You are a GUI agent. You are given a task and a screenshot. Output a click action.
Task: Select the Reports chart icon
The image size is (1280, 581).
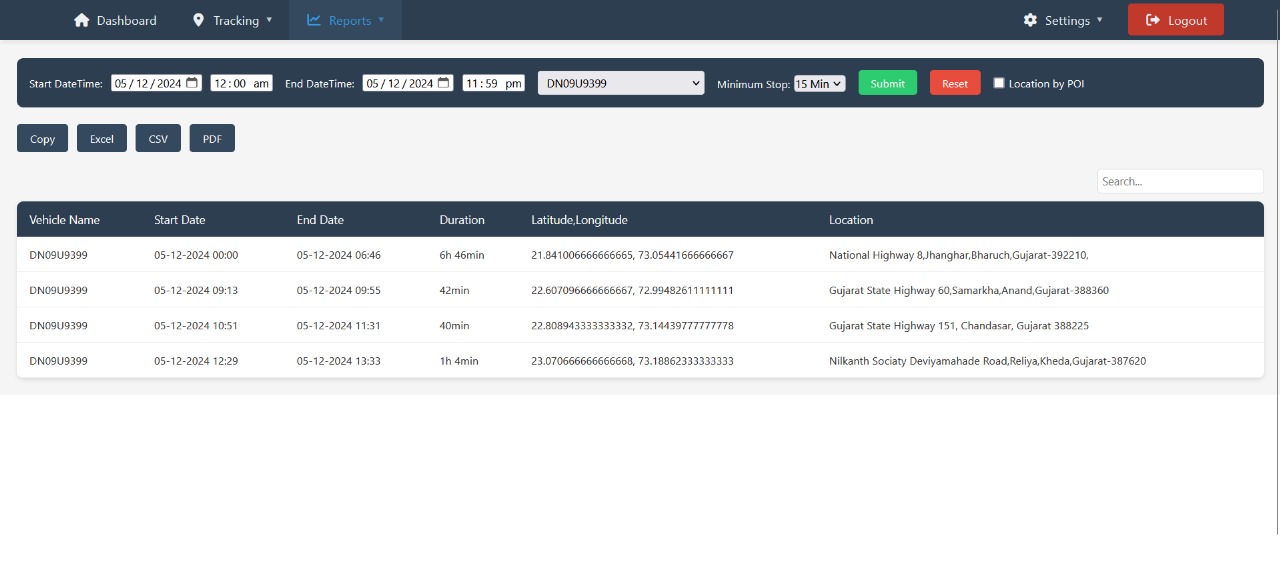pyautogui.click(x=314, y=19)
